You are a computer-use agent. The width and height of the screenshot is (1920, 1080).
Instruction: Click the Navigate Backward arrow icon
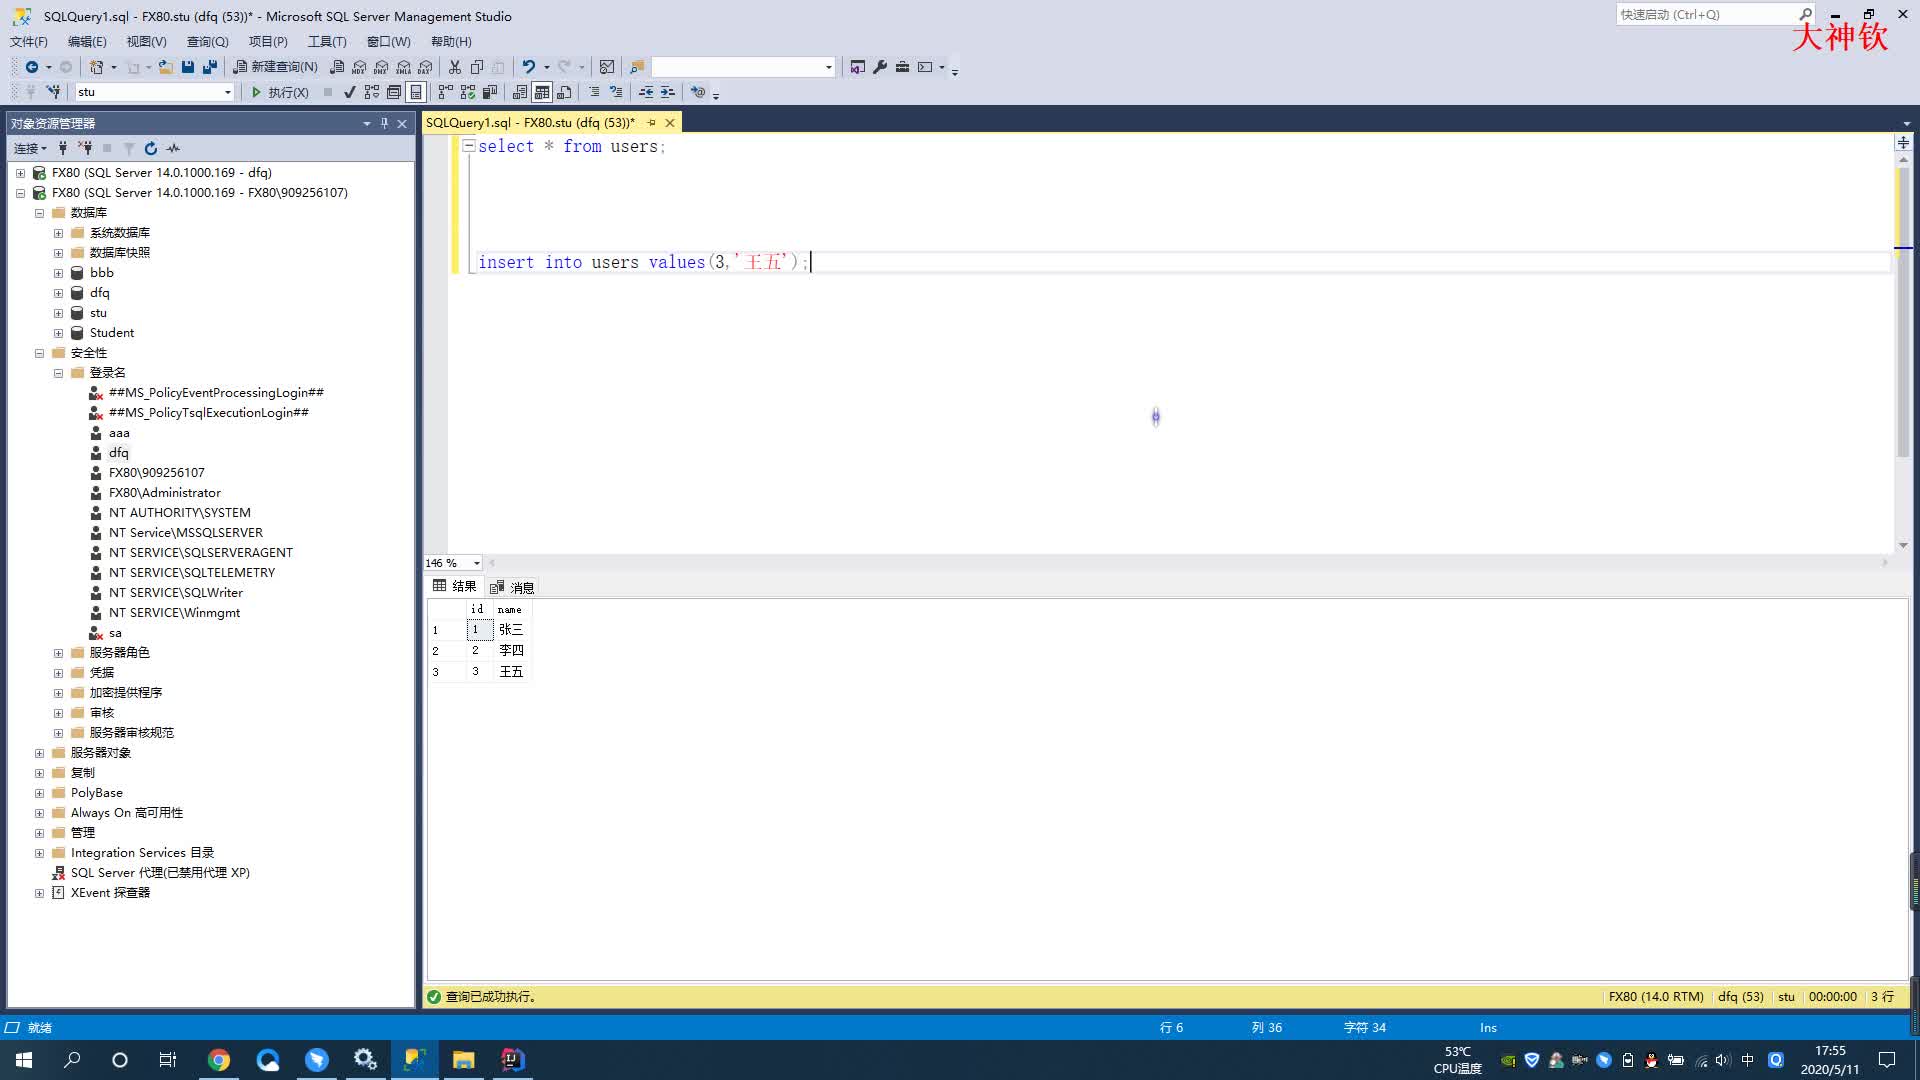[32, 67]
